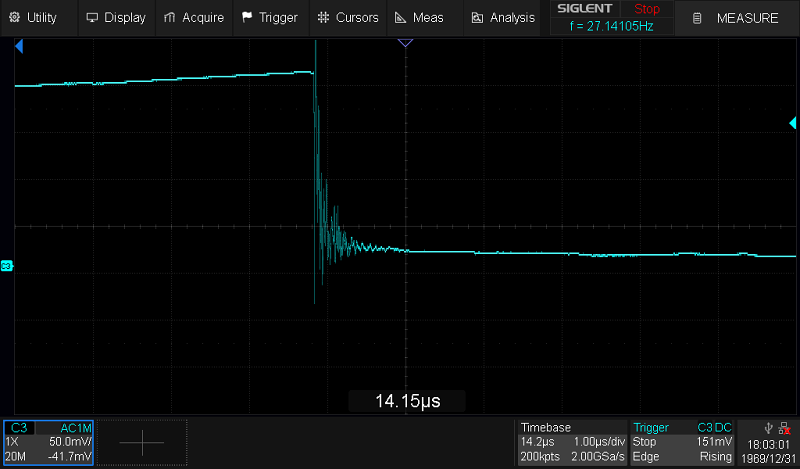Open the Display menu

tap(116, 18)
